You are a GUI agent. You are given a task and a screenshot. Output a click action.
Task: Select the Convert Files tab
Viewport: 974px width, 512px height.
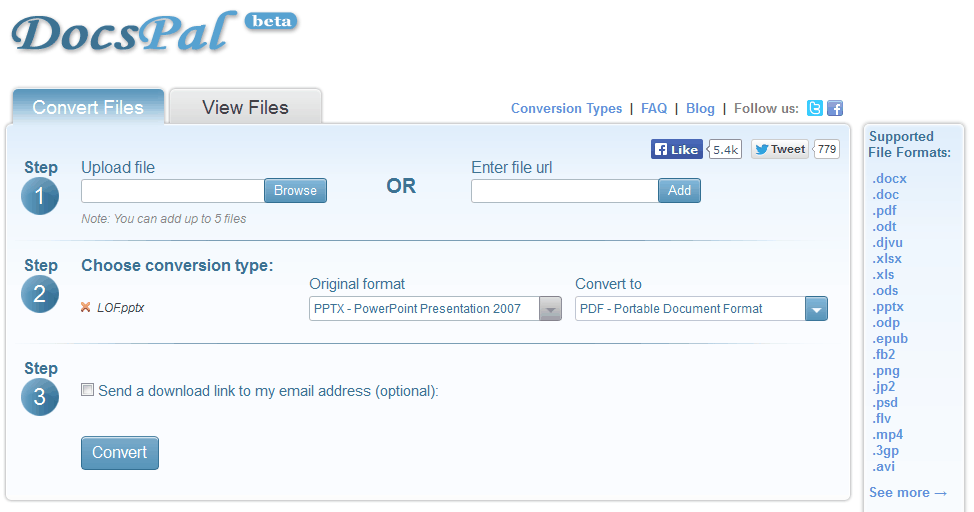coord(88,107)
